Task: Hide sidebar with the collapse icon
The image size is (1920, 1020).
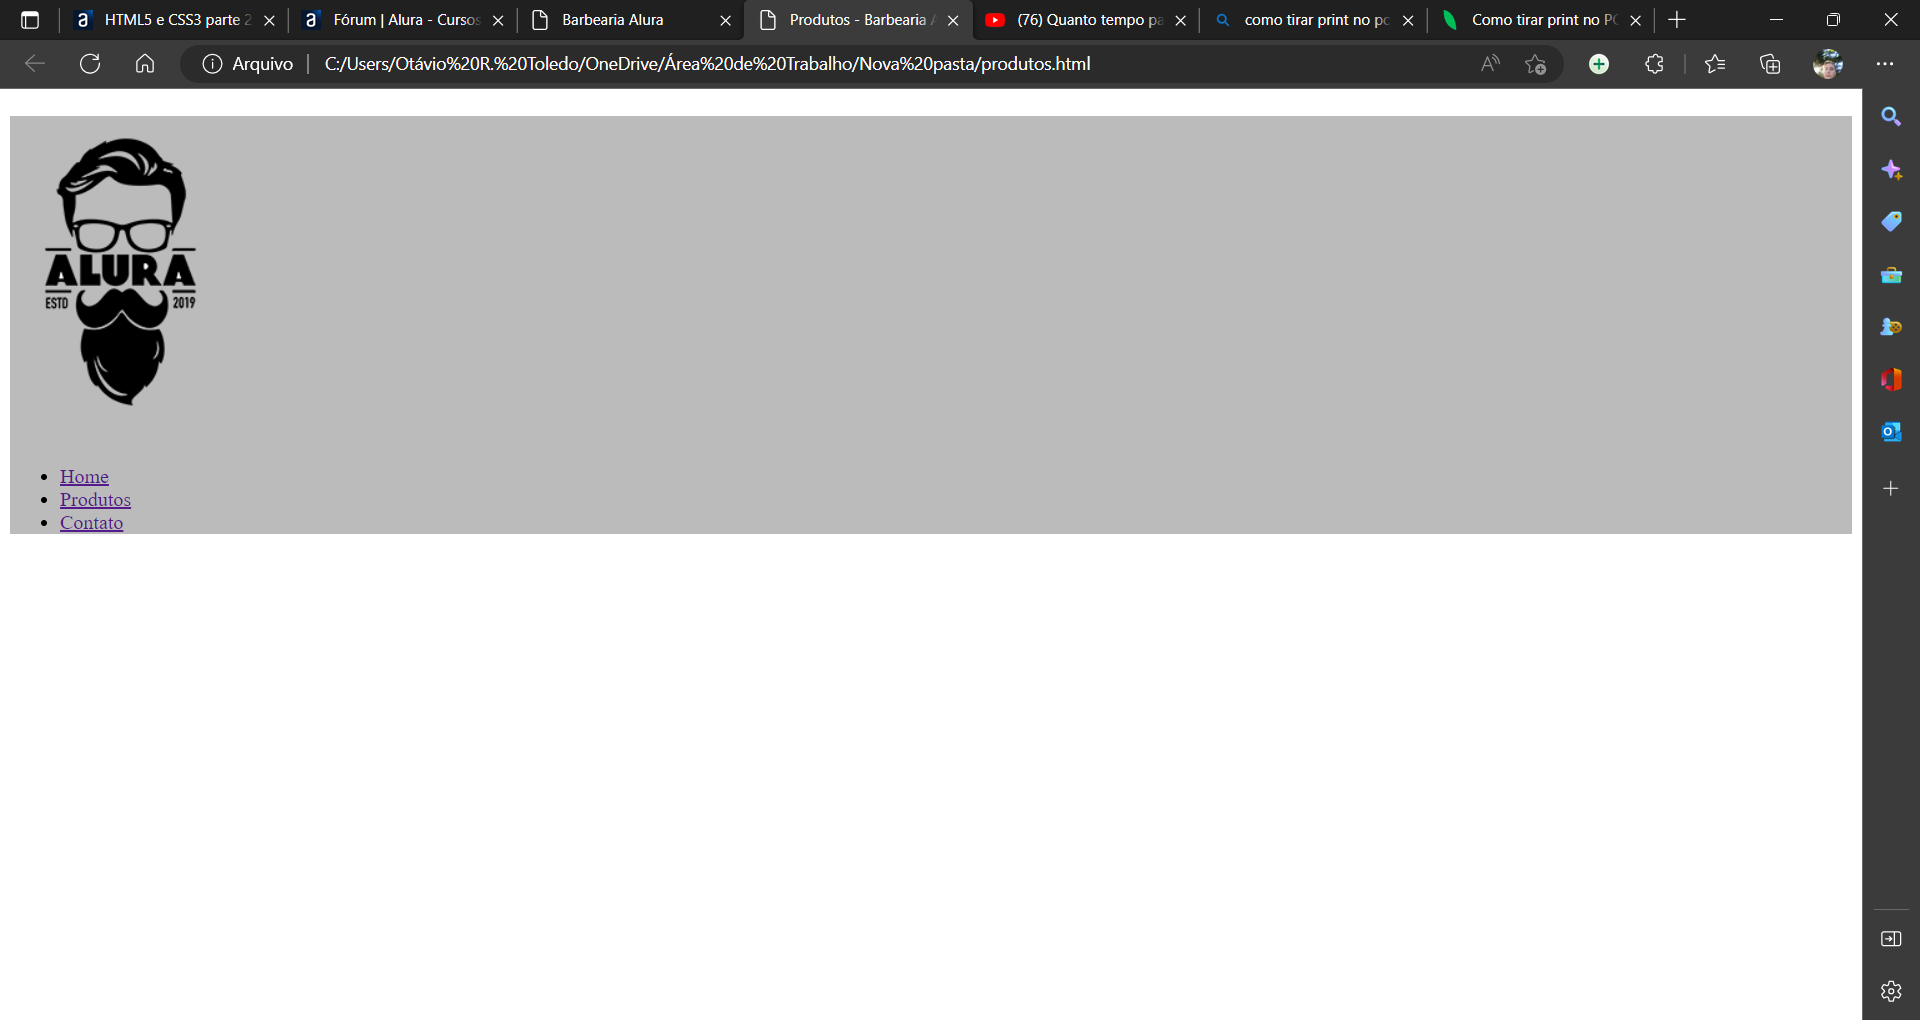Action: coord(1891,939)
